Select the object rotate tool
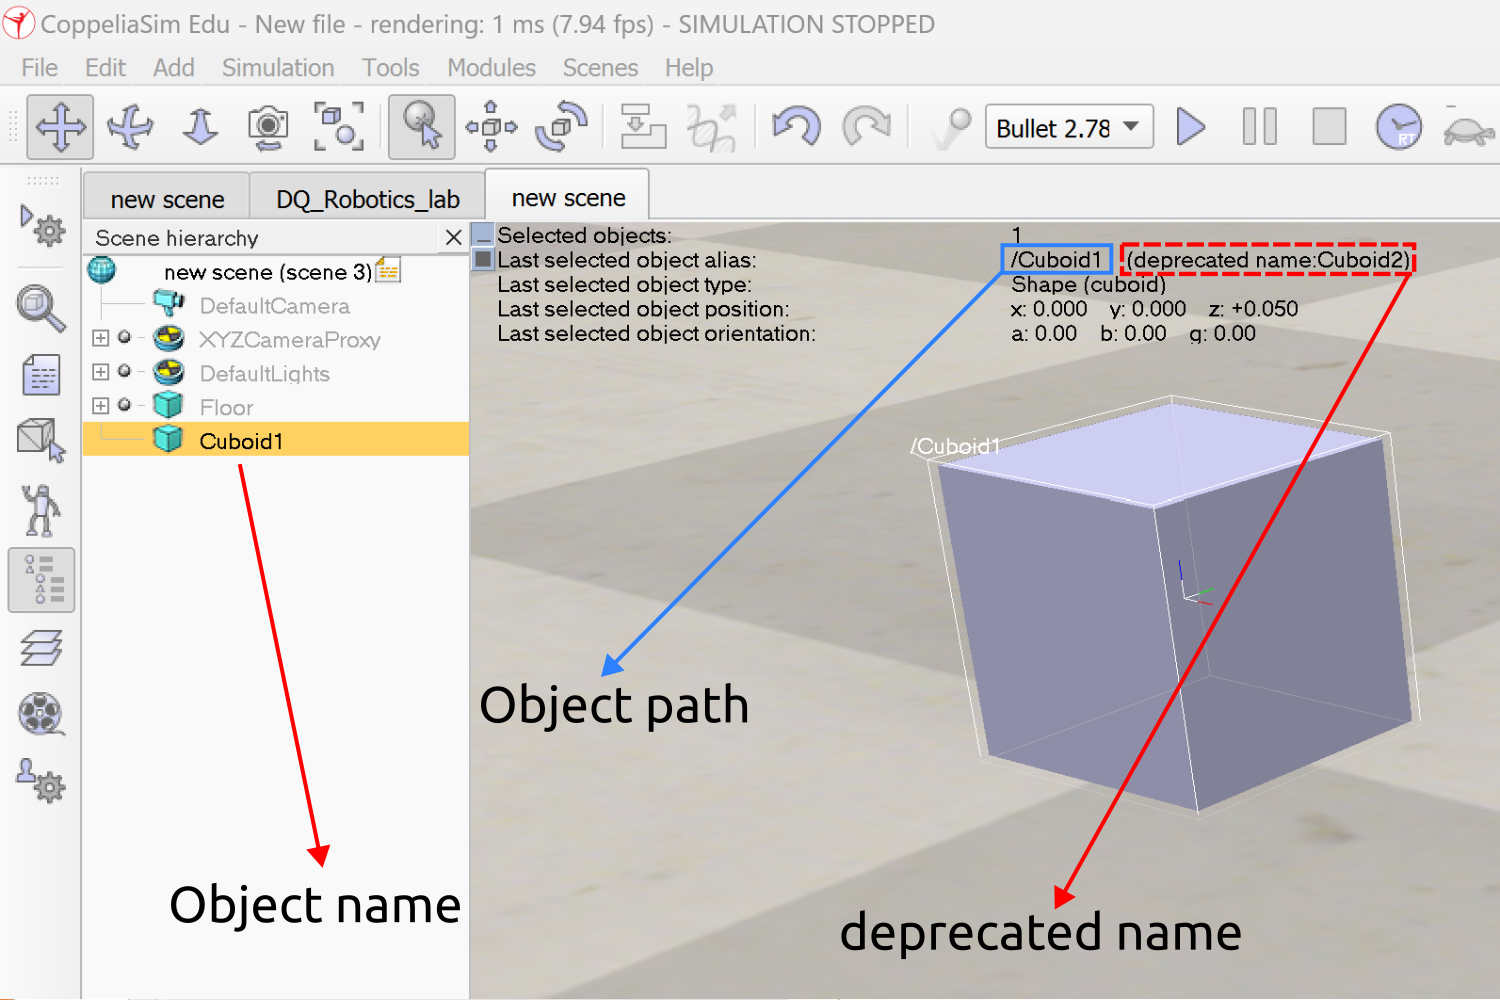The height and width of the screenshot is (1000, 1500). tap(562, 127)
